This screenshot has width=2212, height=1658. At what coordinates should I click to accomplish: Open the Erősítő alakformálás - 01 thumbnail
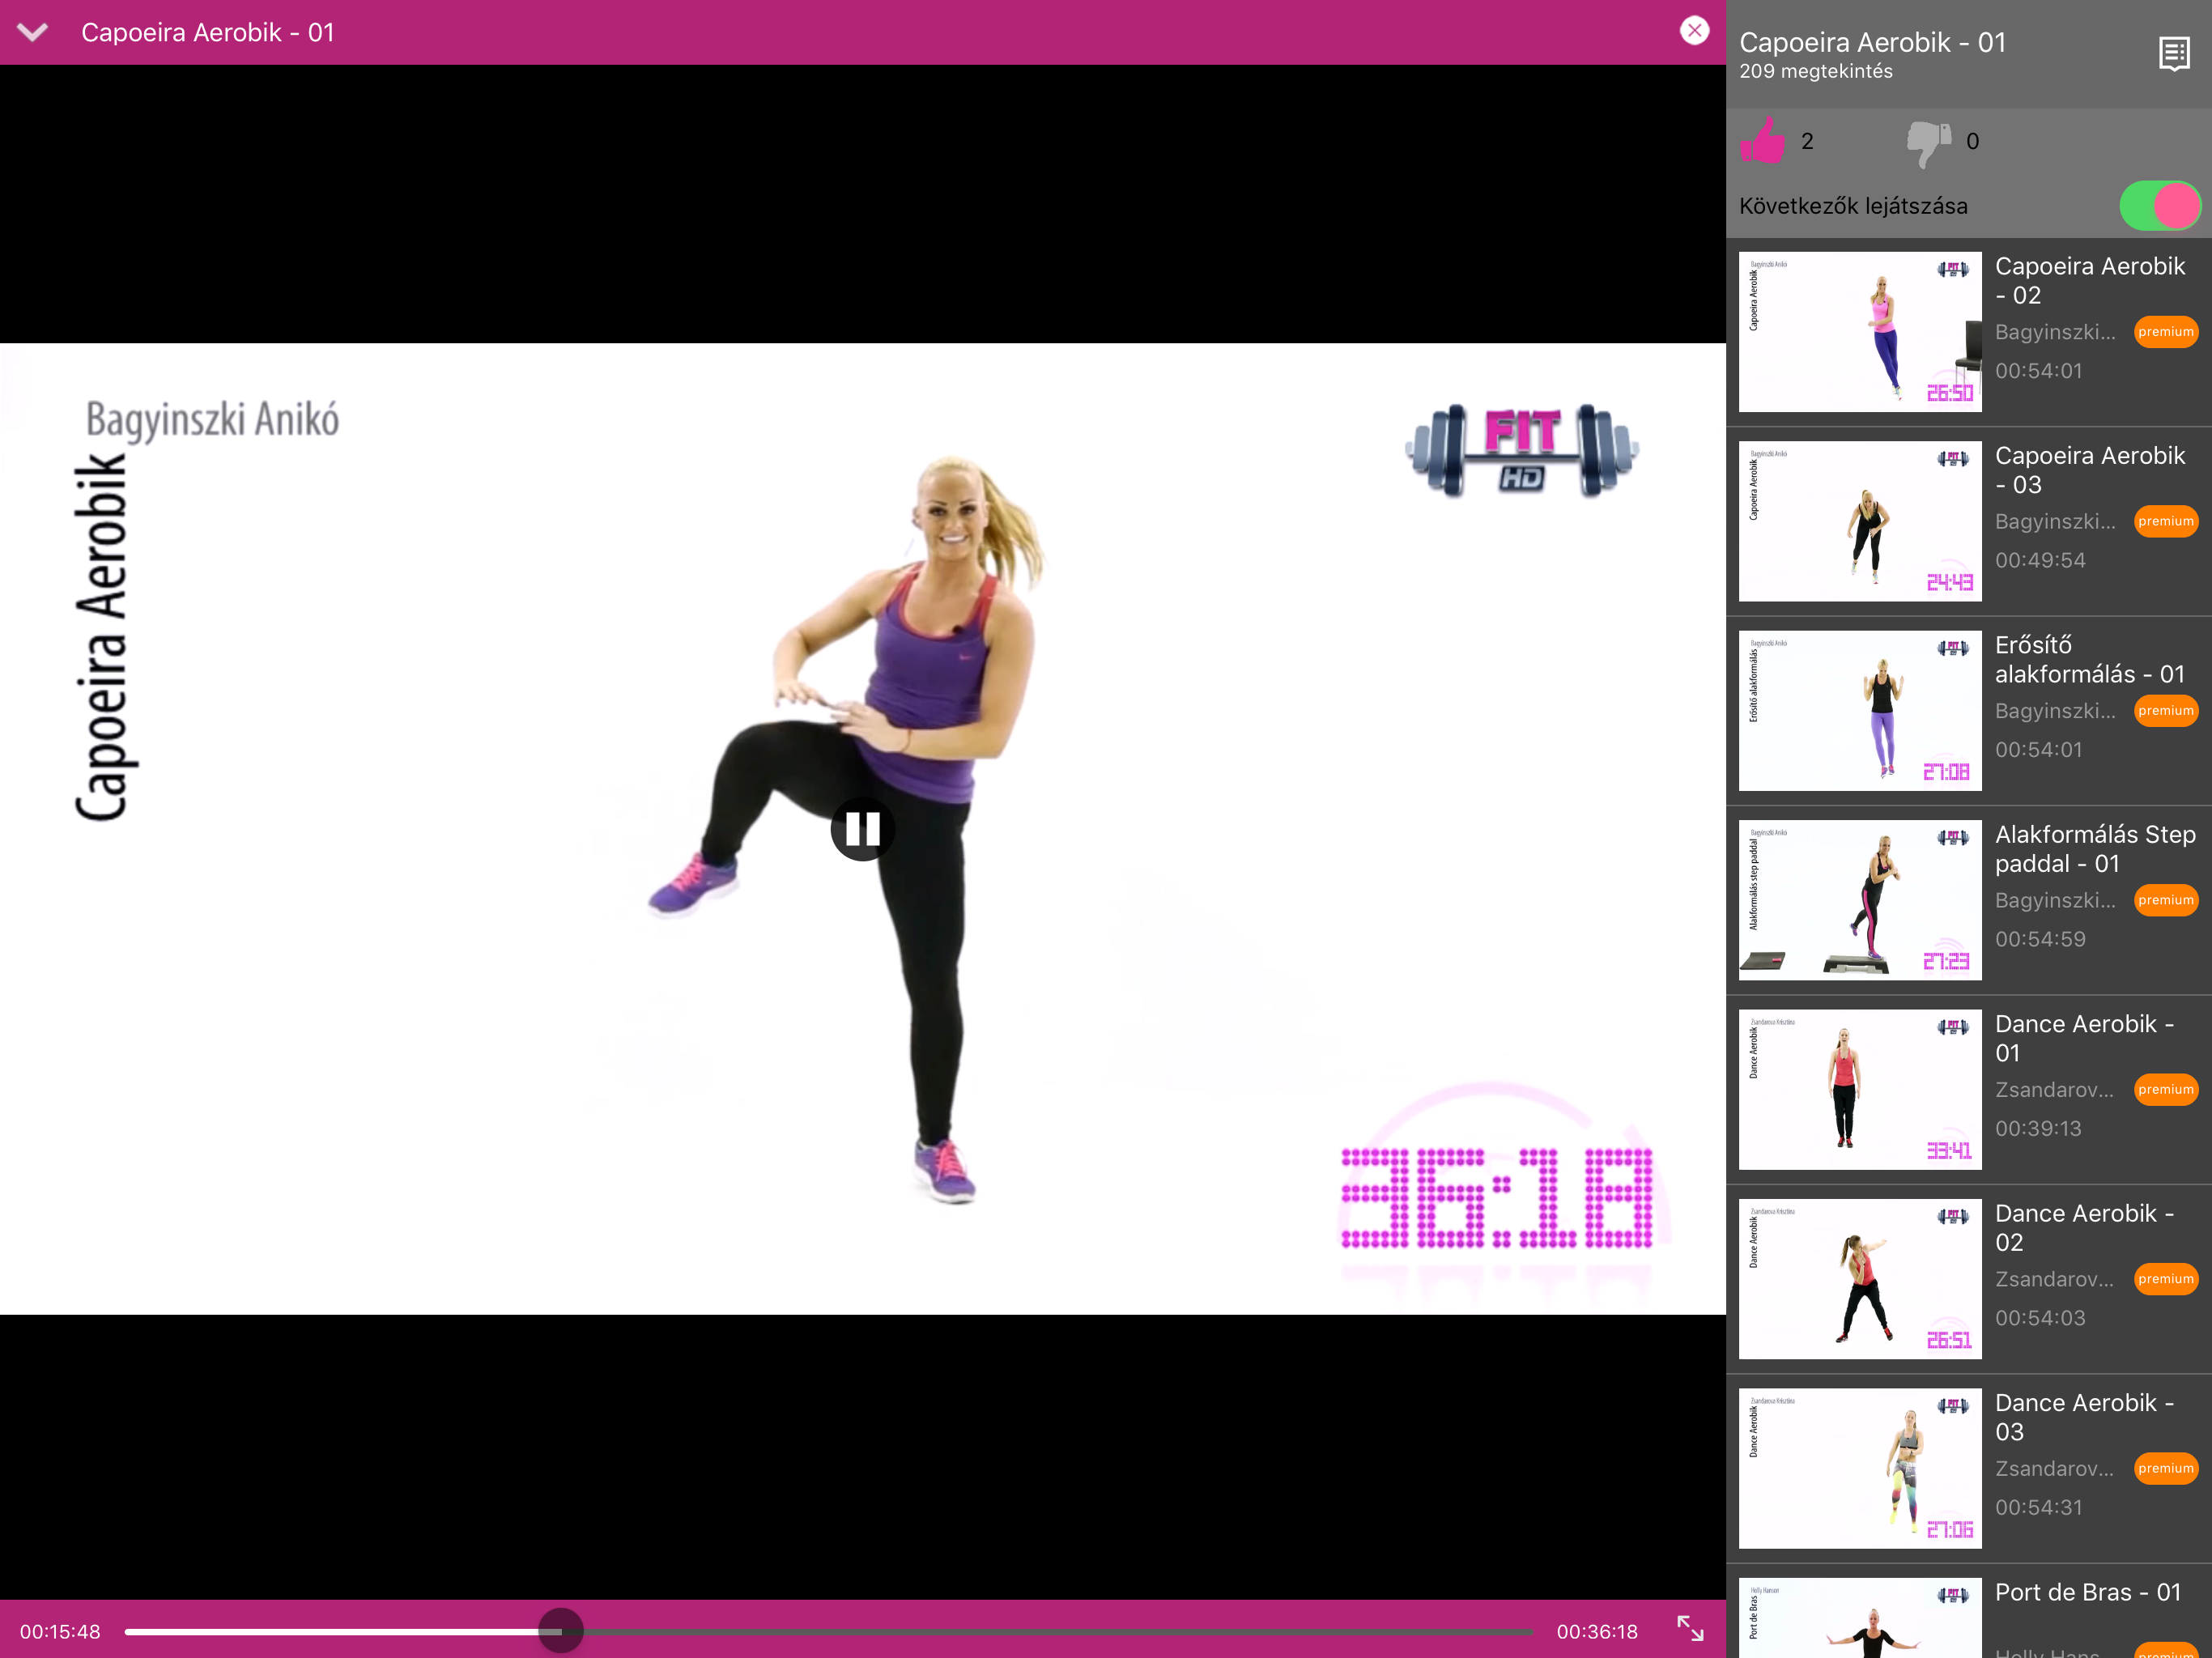pyautogui.click(x=1860, y=711)
